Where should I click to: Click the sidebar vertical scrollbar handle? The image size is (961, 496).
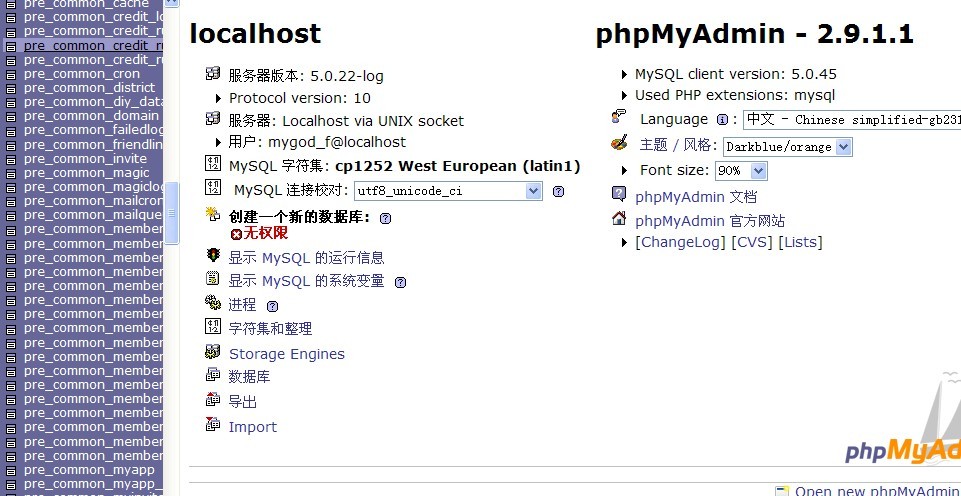172,213
